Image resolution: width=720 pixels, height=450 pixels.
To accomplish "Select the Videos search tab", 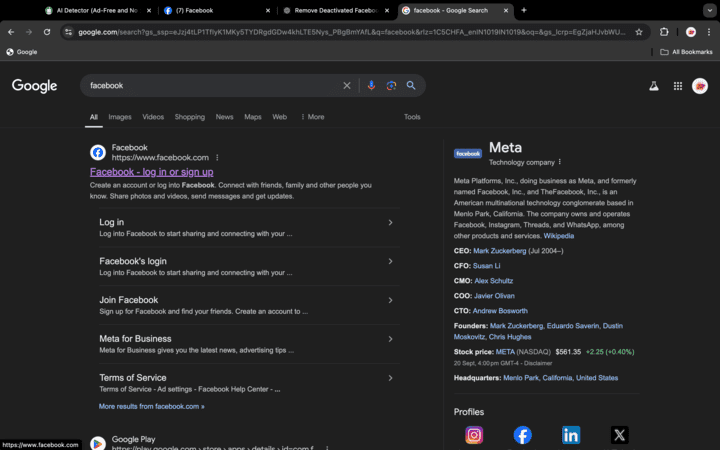I will (153, 117).
